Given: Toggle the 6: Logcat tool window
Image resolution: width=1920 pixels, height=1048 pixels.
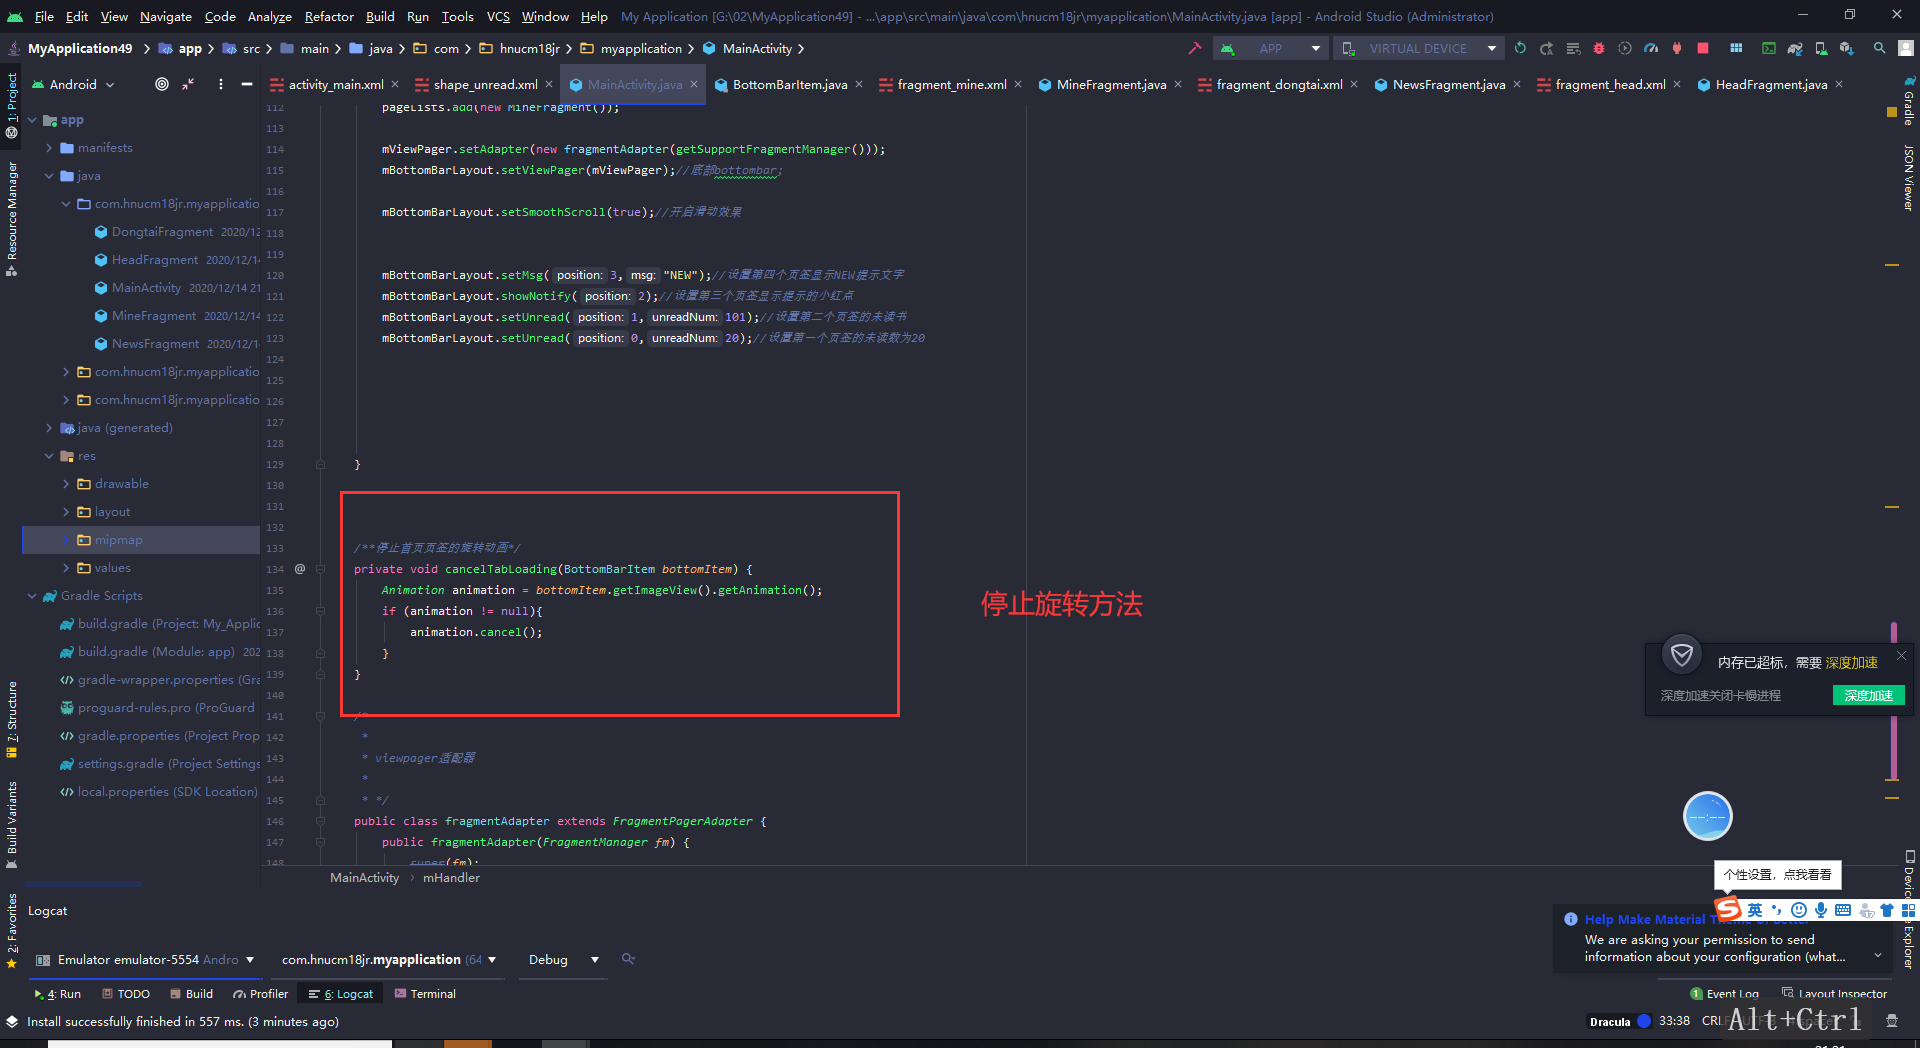Looking at the screenshot, I should coord(341,994).
